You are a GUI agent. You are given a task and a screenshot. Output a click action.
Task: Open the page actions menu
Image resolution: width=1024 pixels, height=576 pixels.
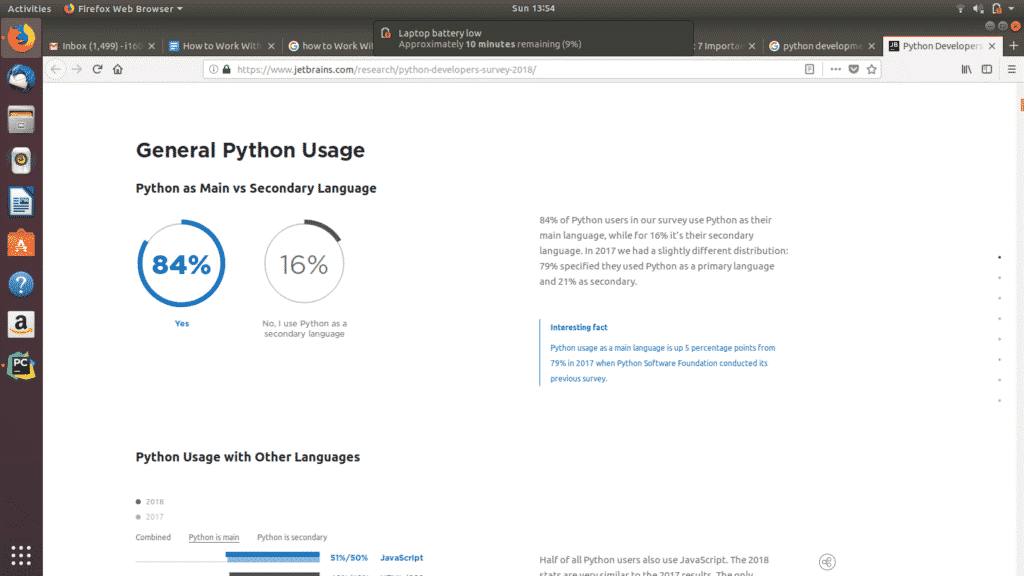835,69
